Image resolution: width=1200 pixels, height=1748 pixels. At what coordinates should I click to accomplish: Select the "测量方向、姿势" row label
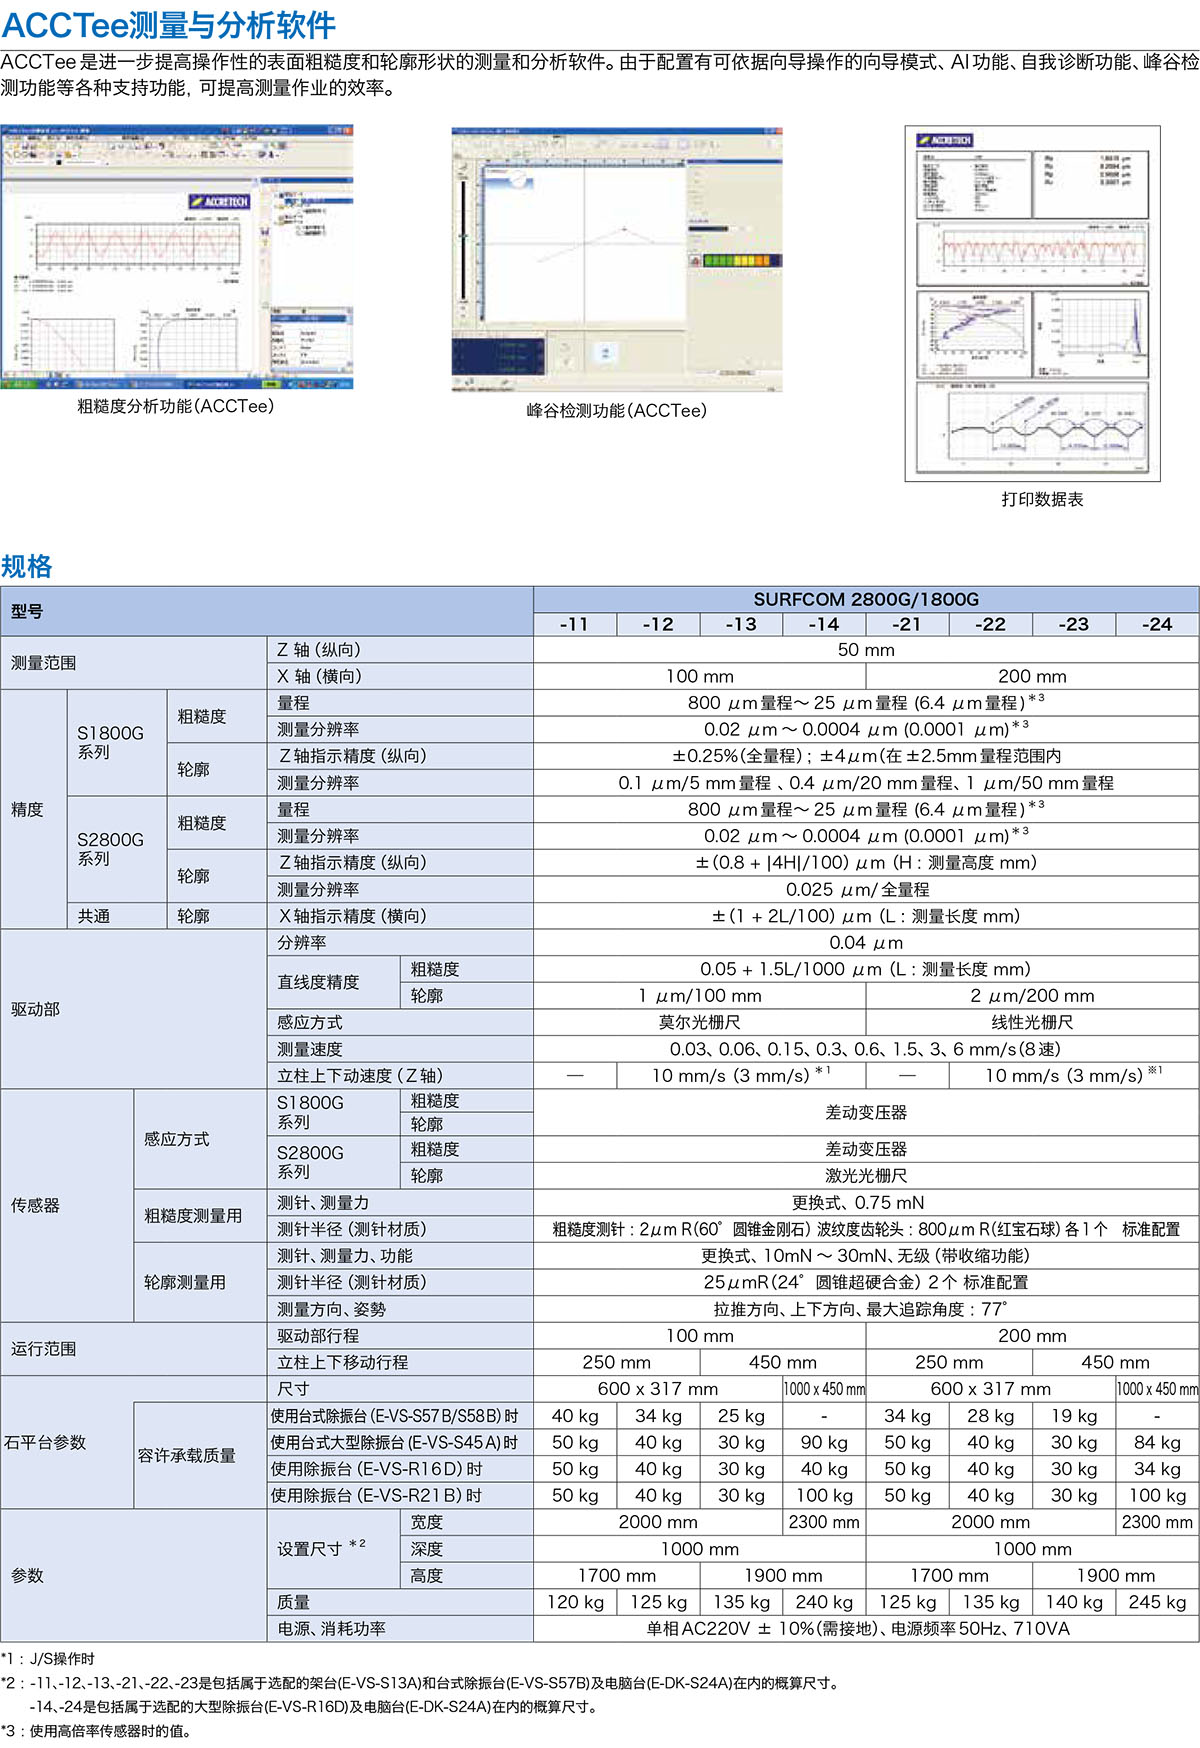tap(400, 1309)
